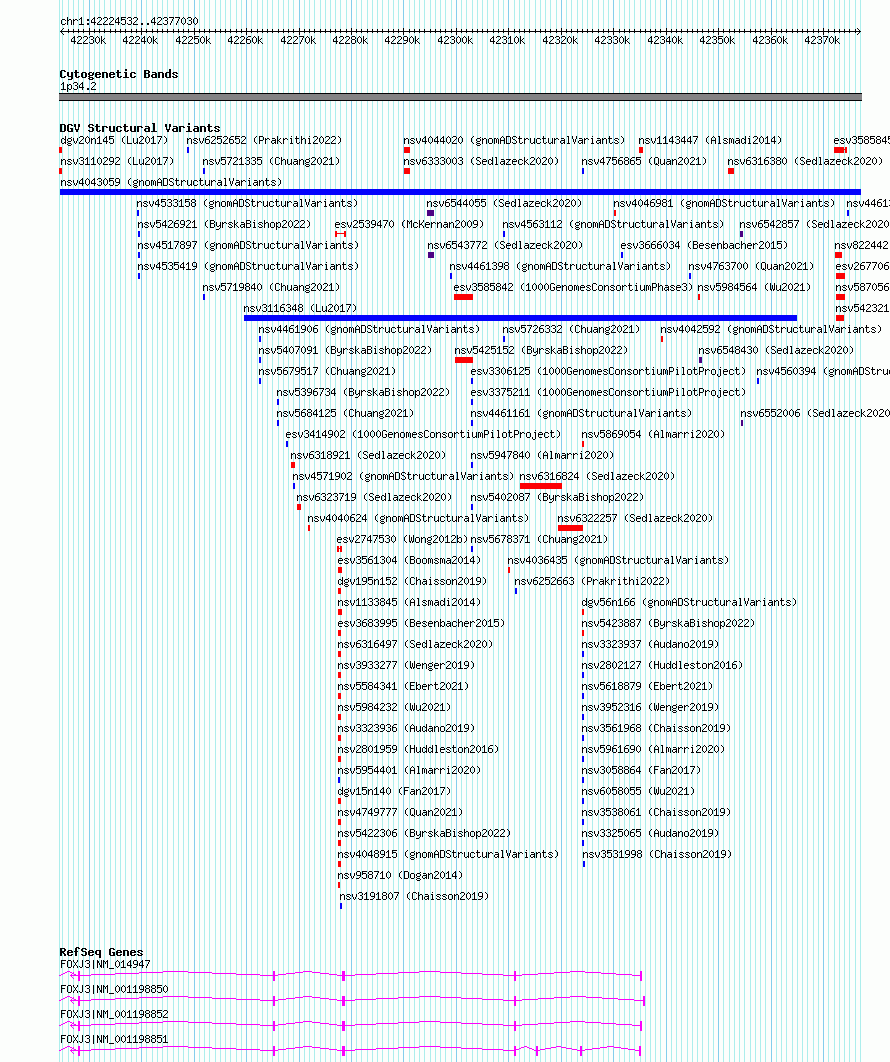890x1062 pixels.
Task: Click nsv5684125 (Chuang2021) label
Action: 345,413
